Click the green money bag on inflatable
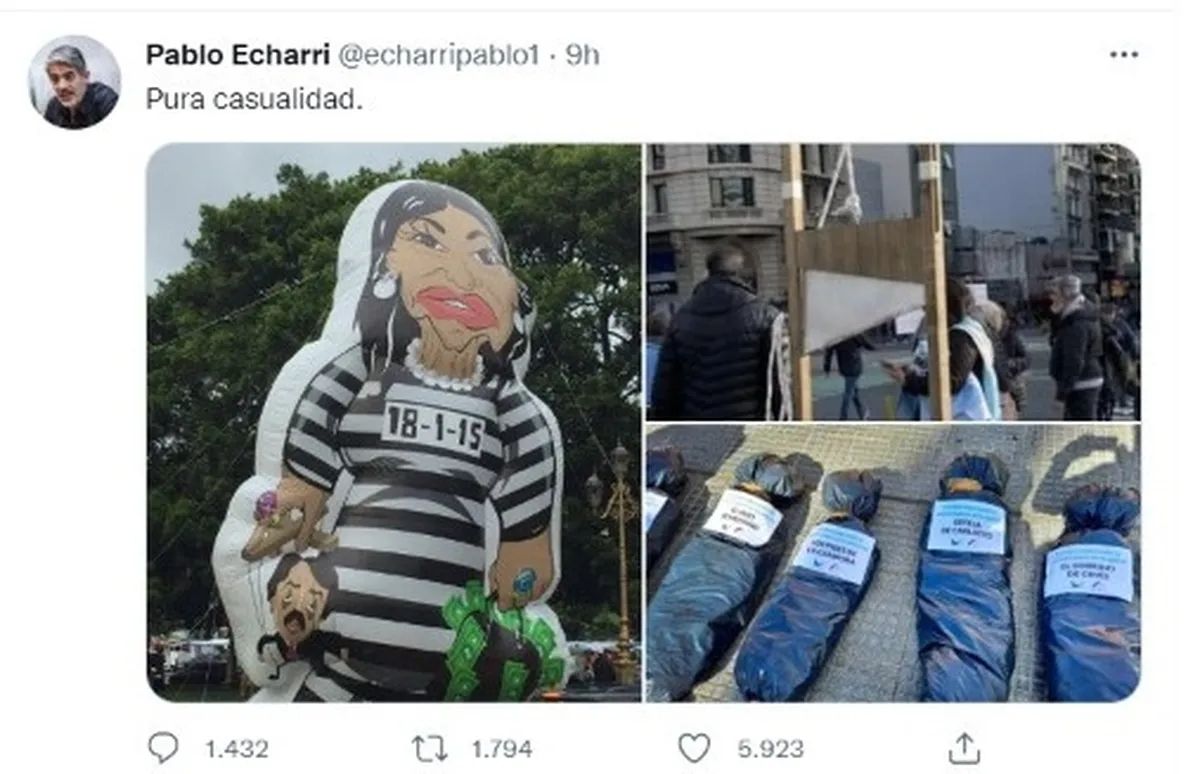The width and height of the screenshot is (1200, 774). (x=496, y=645)
